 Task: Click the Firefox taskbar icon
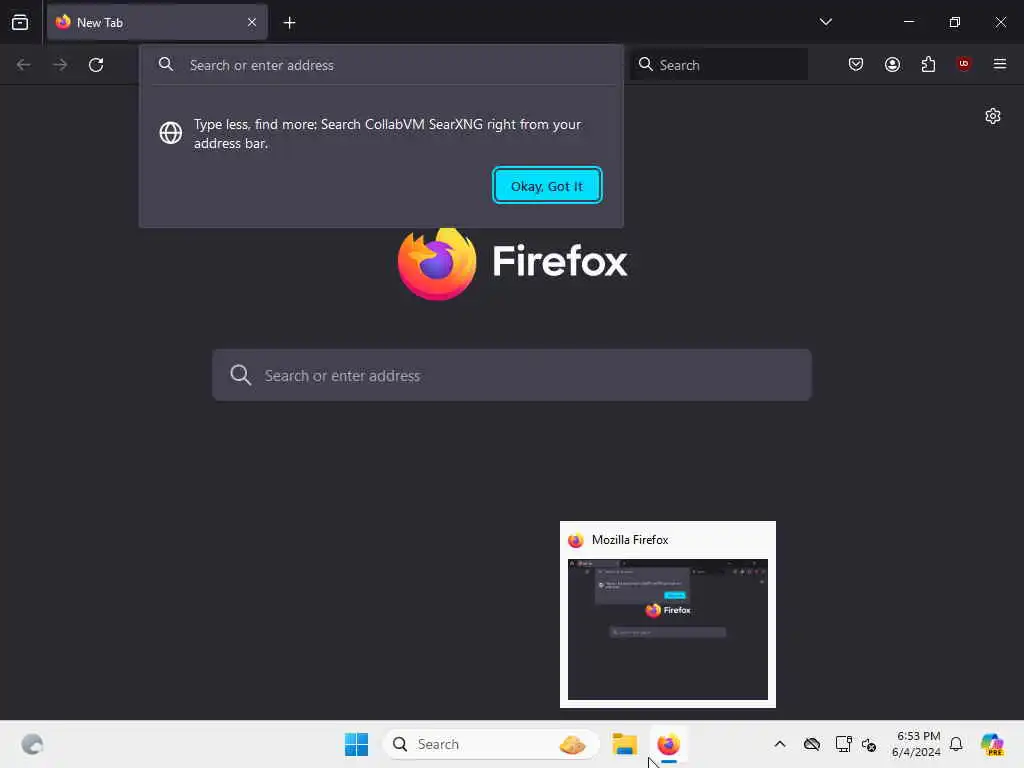coord(668,744)
